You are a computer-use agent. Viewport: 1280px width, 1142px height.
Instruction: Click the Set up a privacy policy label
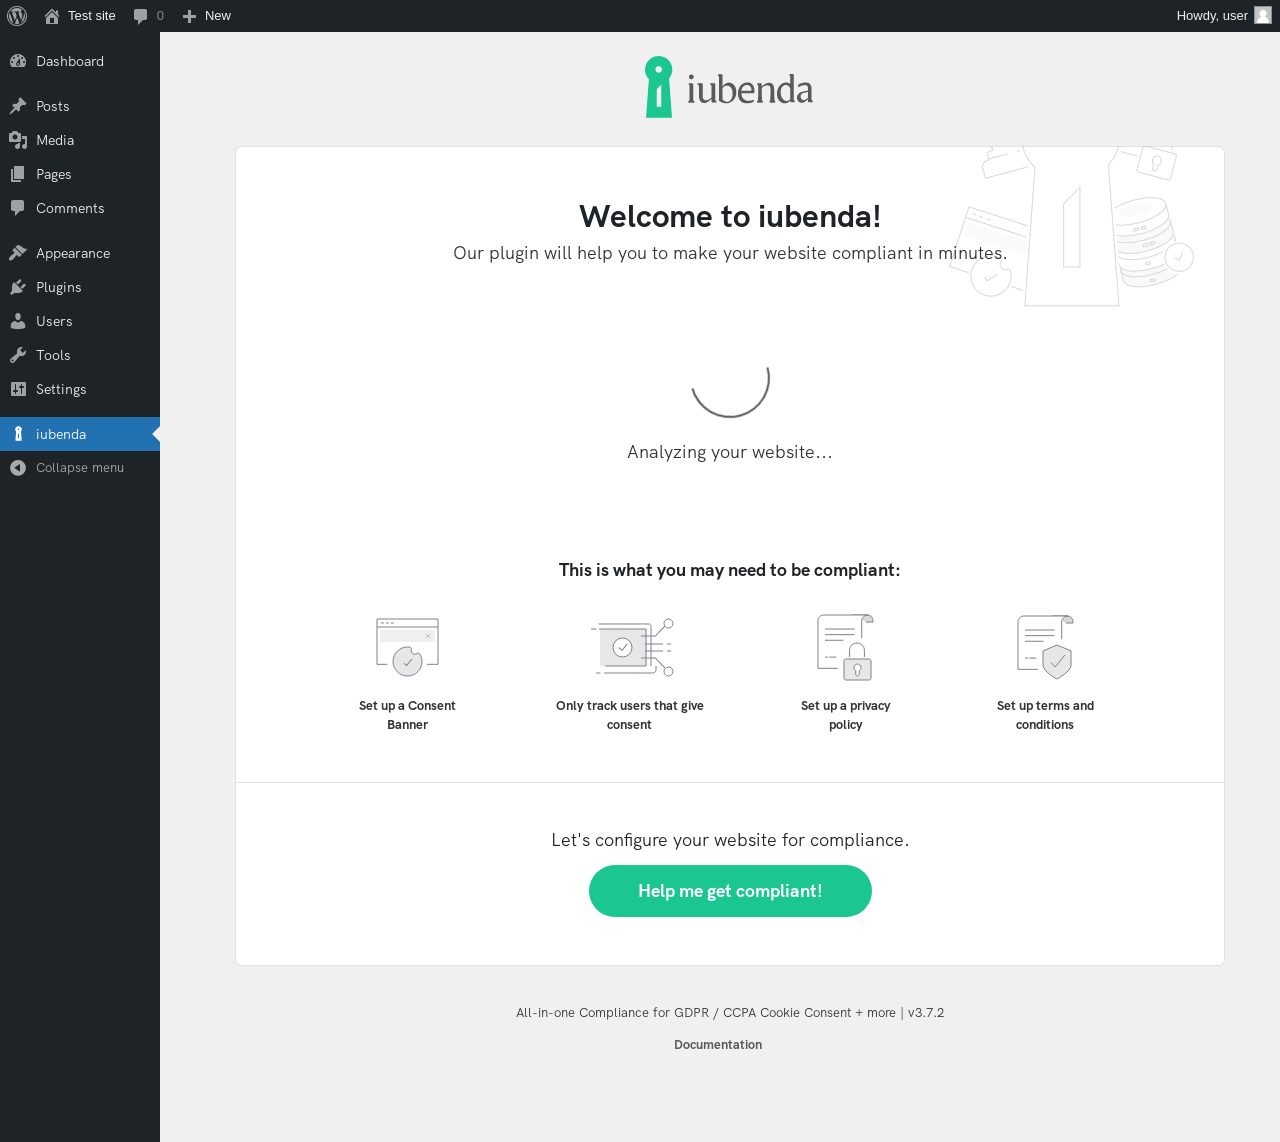(846, 715)
